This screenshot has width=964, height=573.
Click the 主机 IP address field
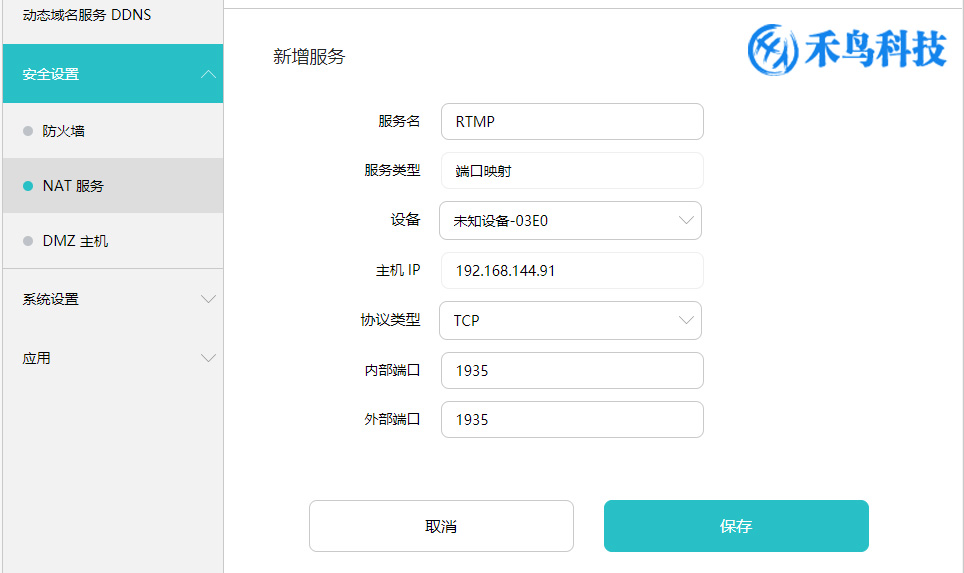572,271
